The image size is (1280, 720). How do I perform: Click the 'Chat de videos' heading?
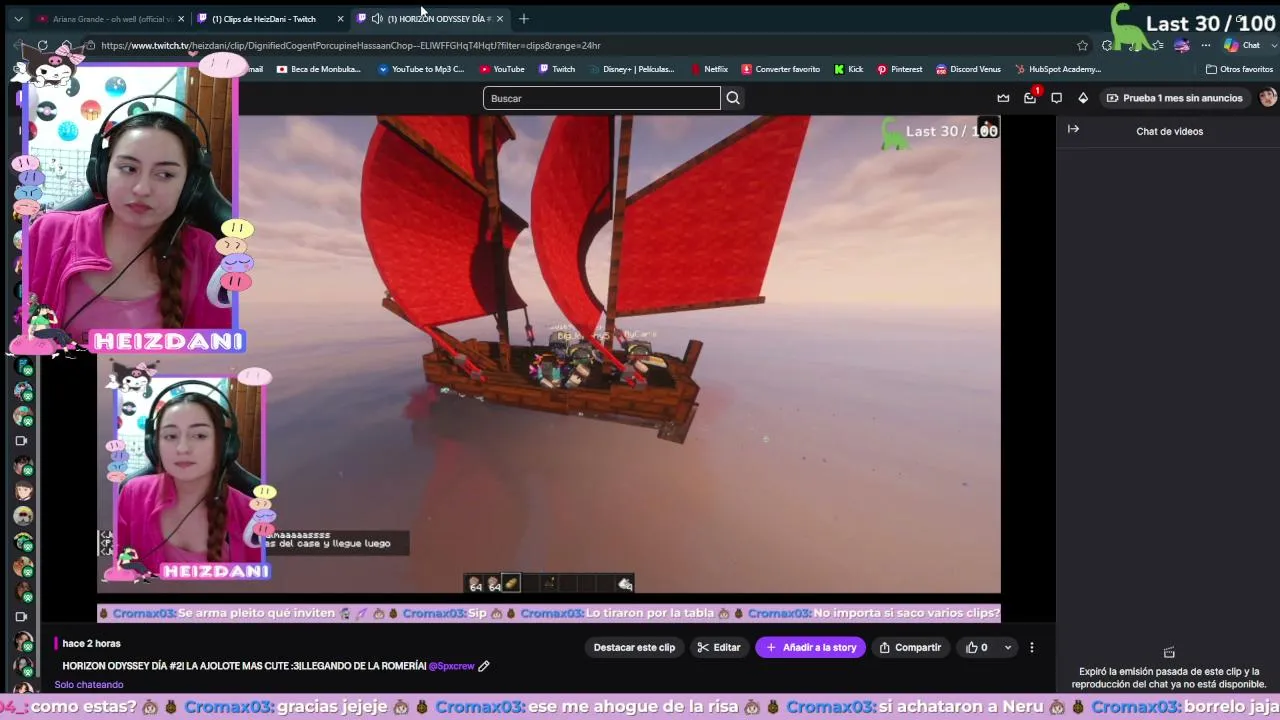pos(1169,131)
